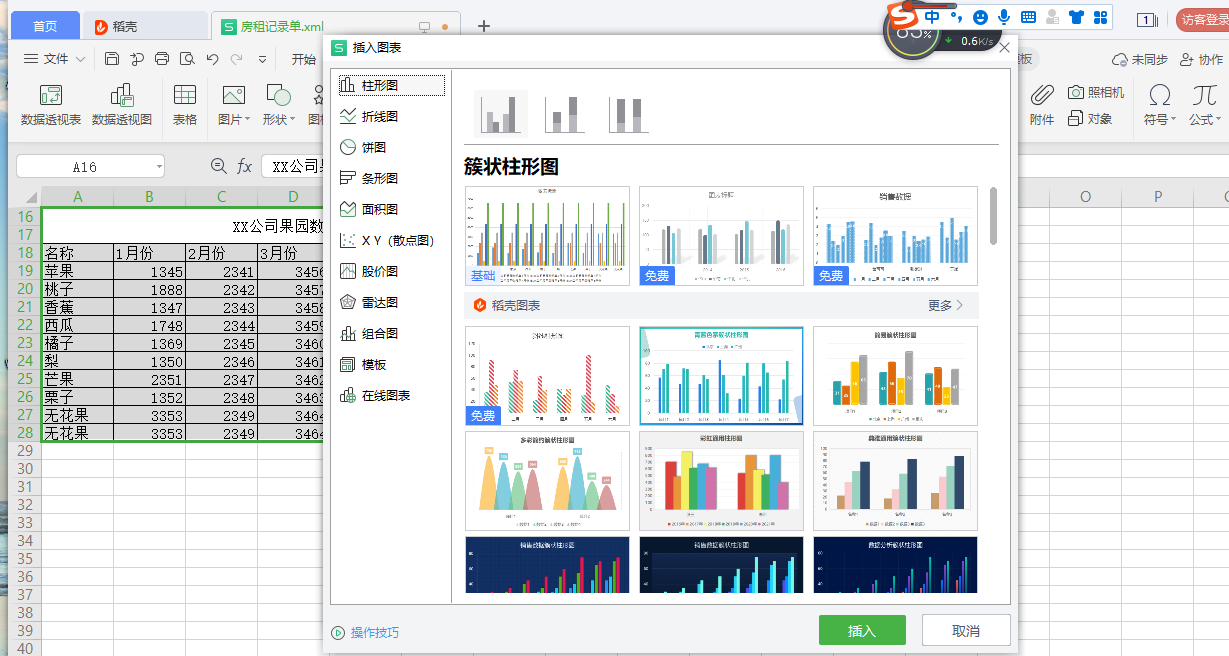The height and width of the screenshot is (656, 1229).
Task: Select 柱形图 chart category
Action: [391, 86]
